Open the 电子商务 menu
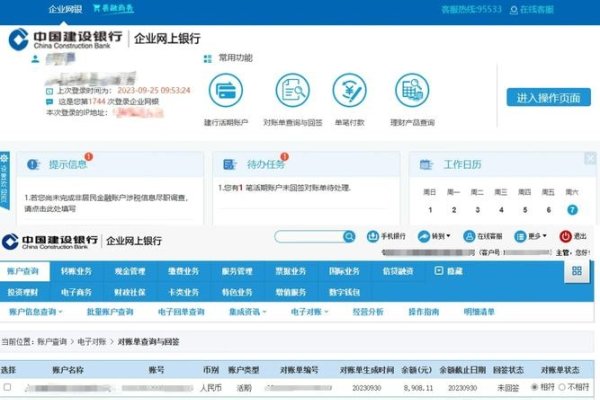Screen dimensions: 600x400 (x=76, y=292)
